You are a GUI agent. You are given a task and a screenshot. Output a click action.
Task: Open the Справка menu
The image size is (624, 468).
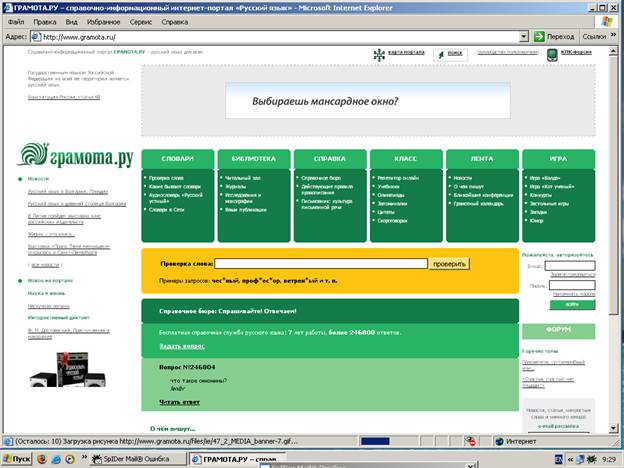[x=175, y=22]
